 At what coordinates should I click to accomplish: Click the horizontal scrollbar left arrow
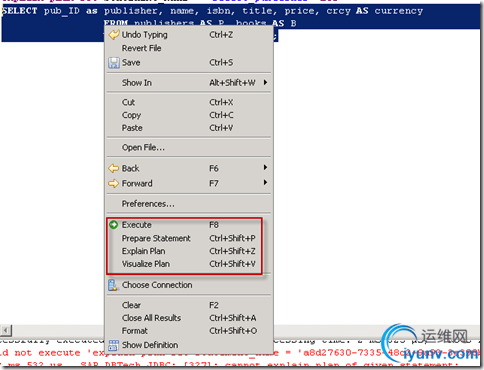6,330
